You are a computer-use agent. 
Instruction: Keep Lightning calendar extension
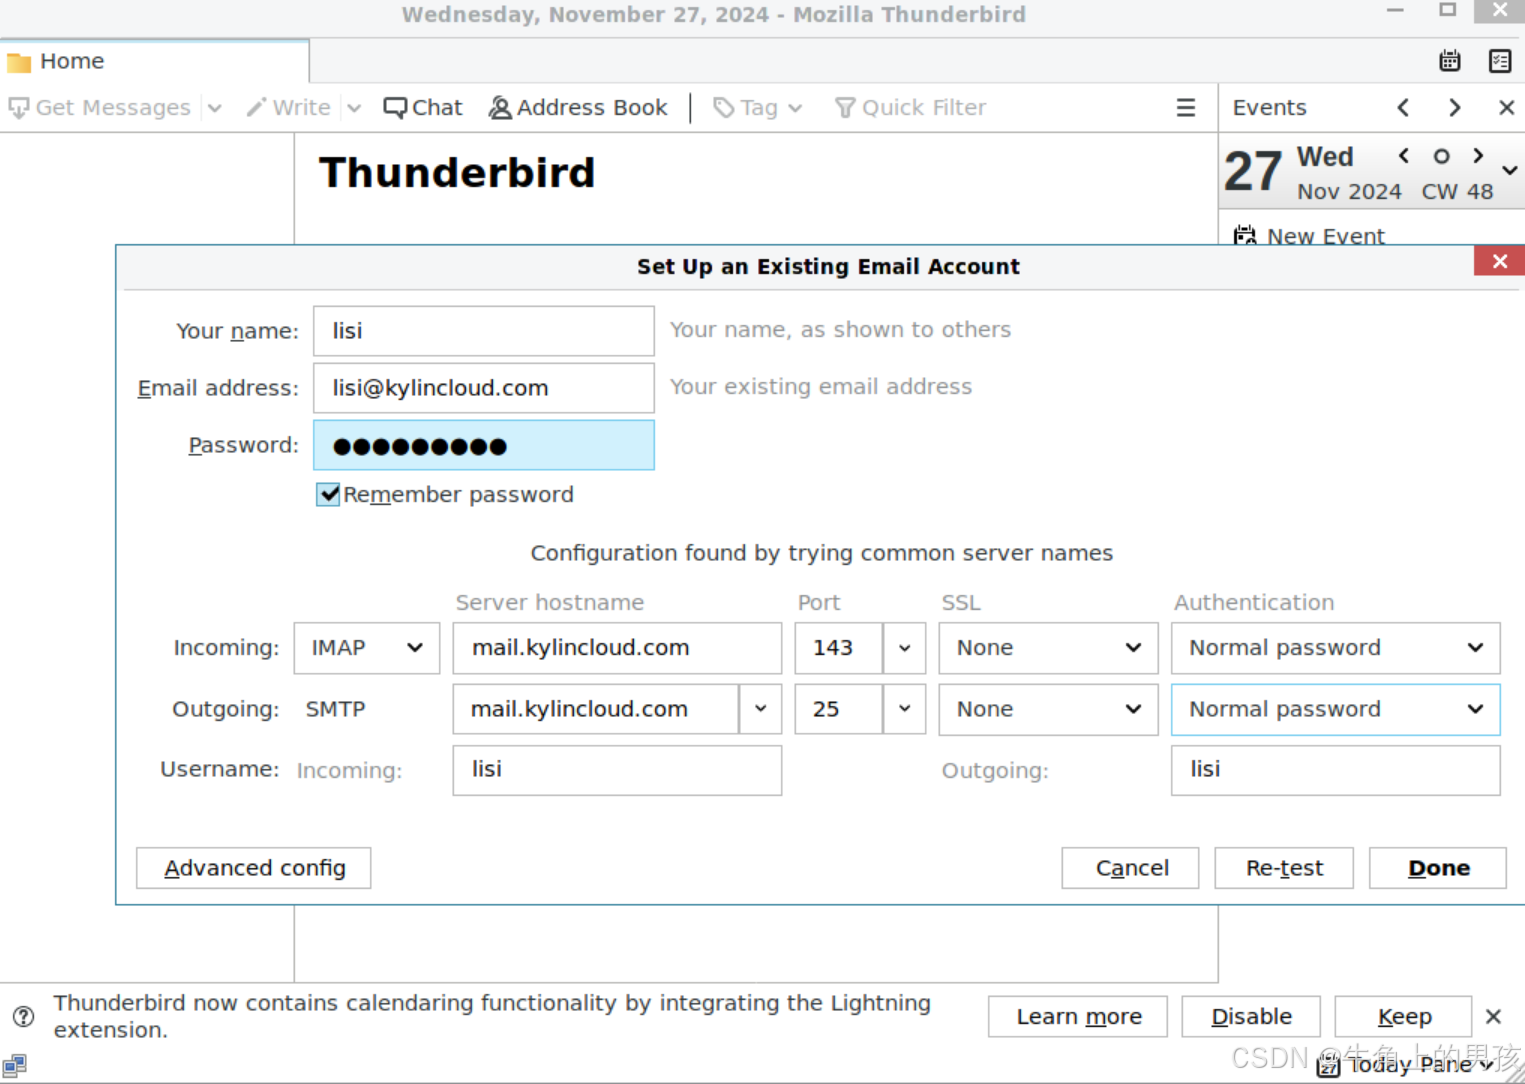[x=1403, y=1017]
